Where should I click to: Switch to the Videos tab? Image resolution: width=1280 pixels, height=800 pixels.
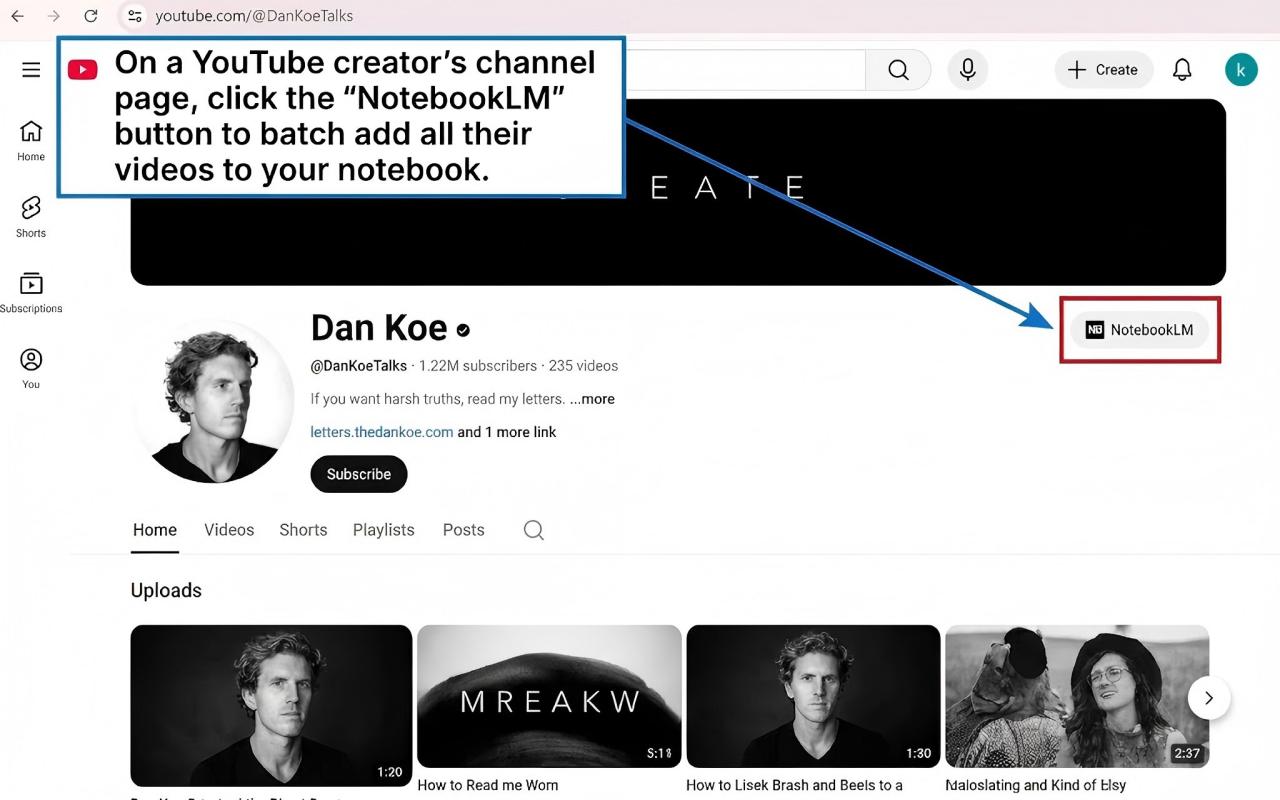coord(229,530)
